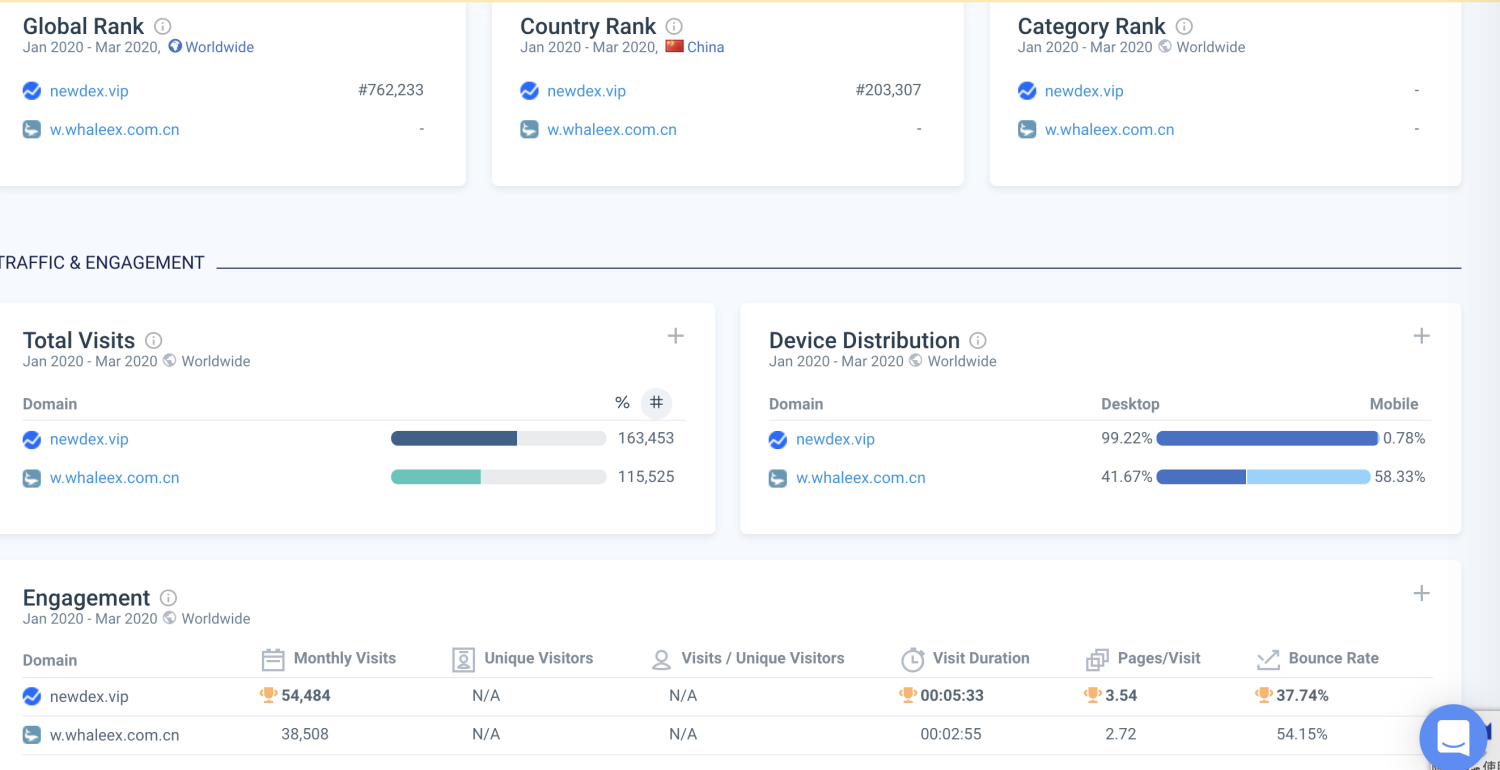Viewport: 1500px width, 770px height.
Task: Expand the Device Distribution card with plus icon
Action: (x=1421, y=336)
